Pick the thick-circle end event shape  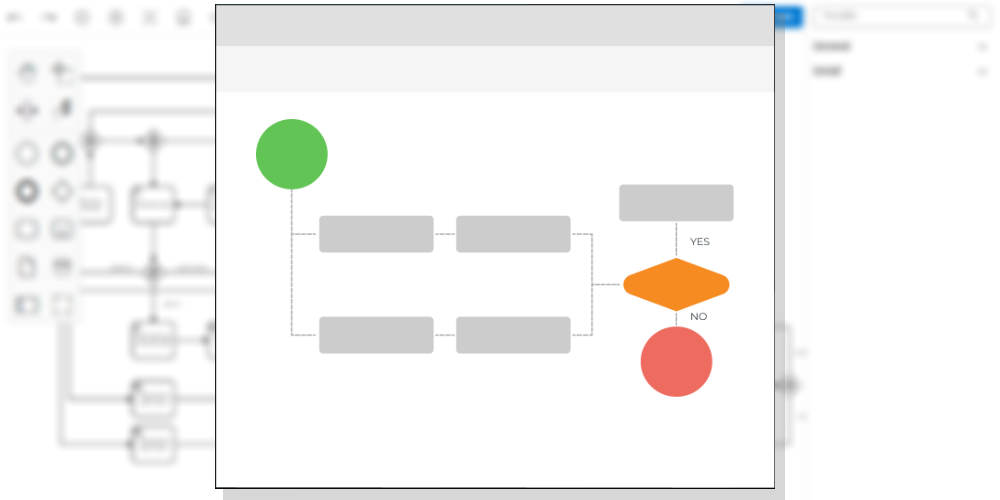pos(28,191)
